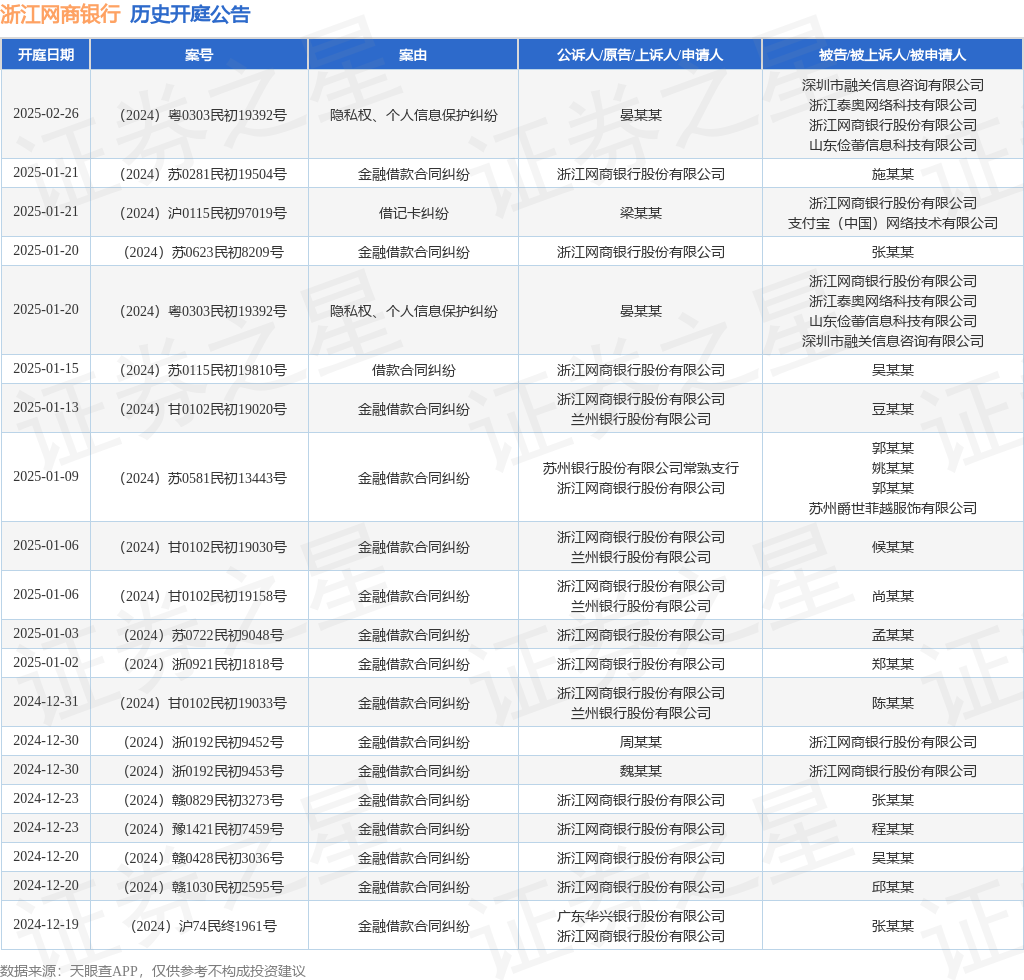Click 借款合同纠纷 in the 苏0115民初19810号 row
1024x980 pixels.
click(413, 370)
